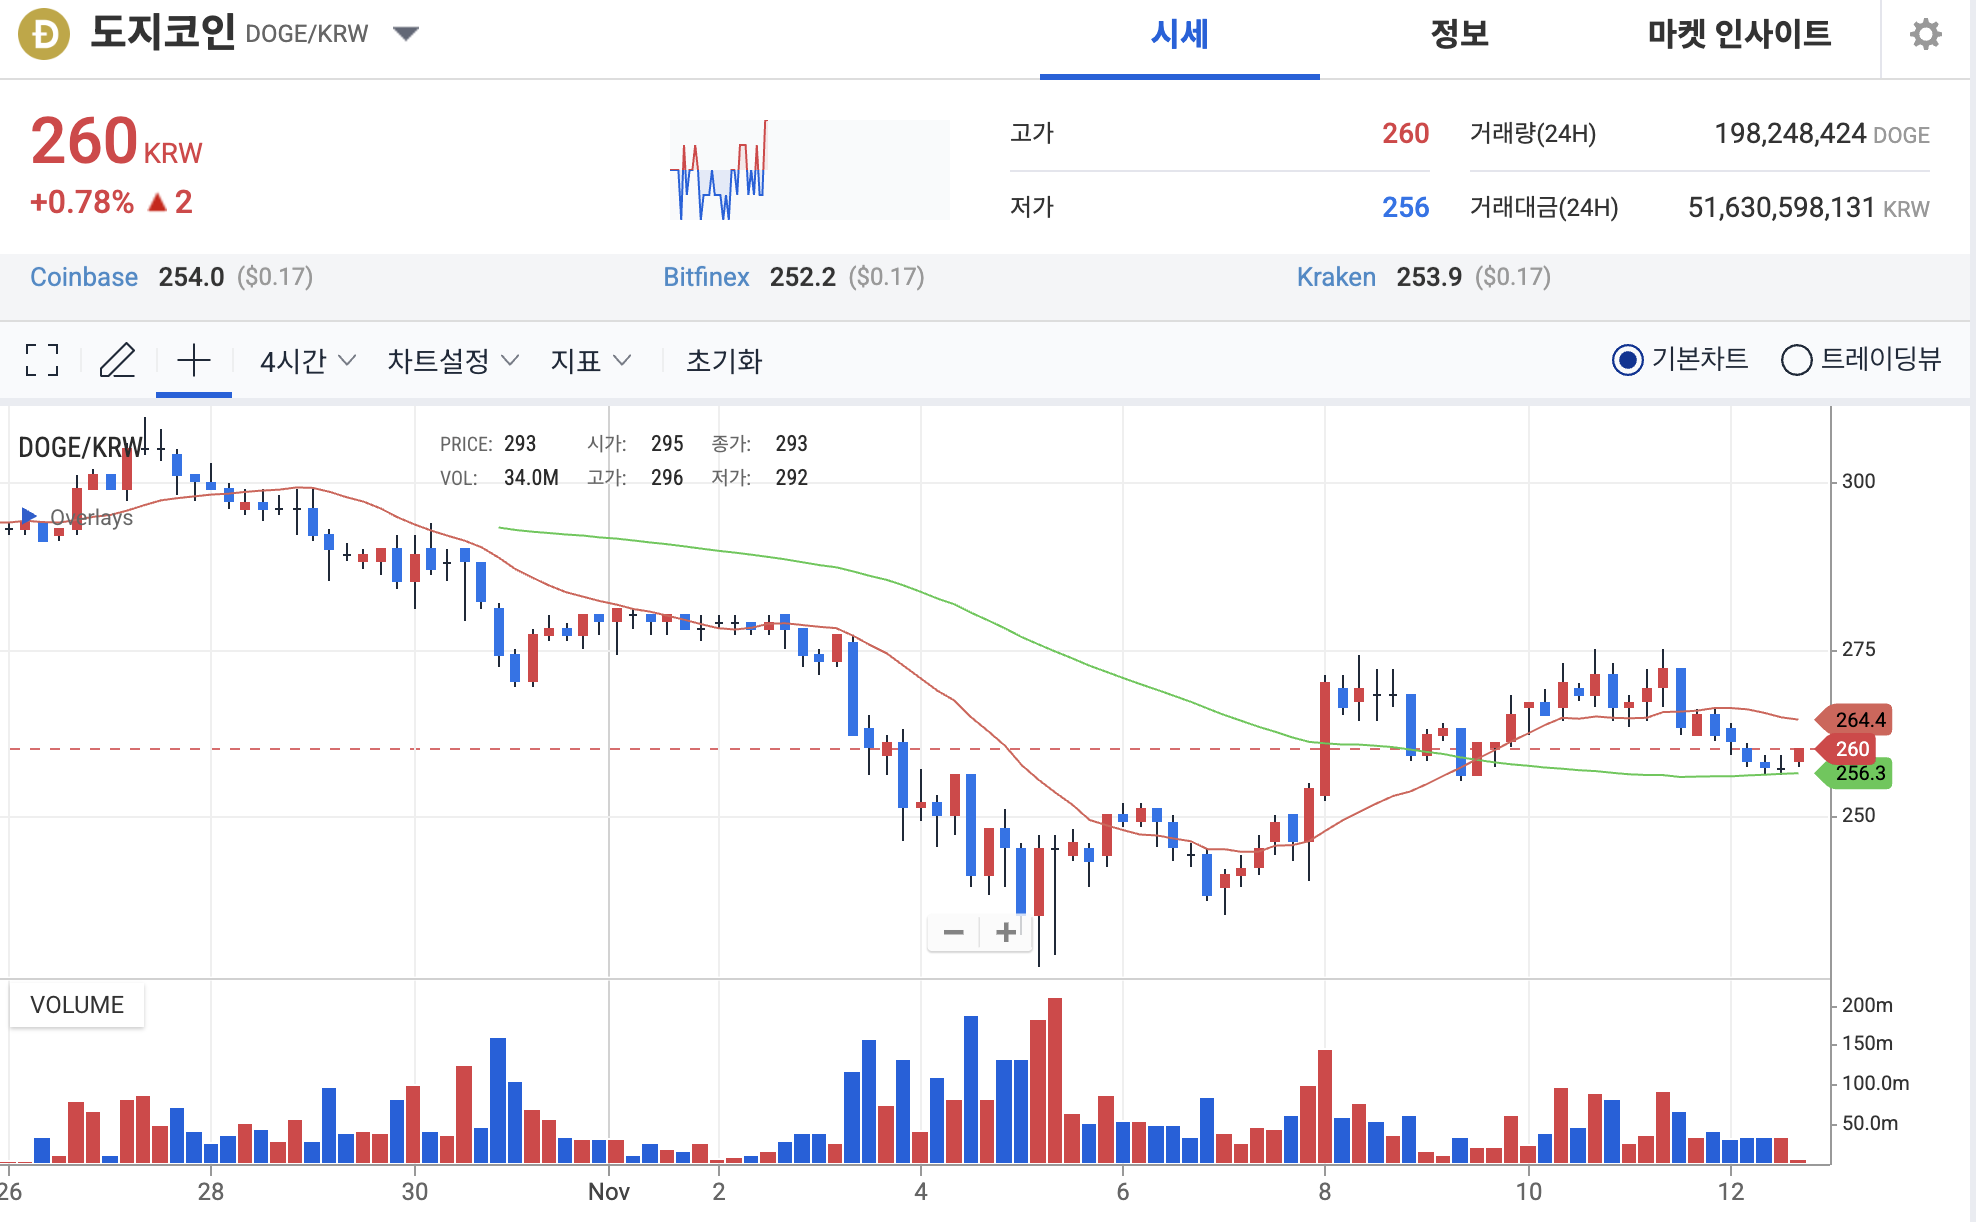Zoom in the chart with plus button
The image size is (1976, 1222).
1006,932
